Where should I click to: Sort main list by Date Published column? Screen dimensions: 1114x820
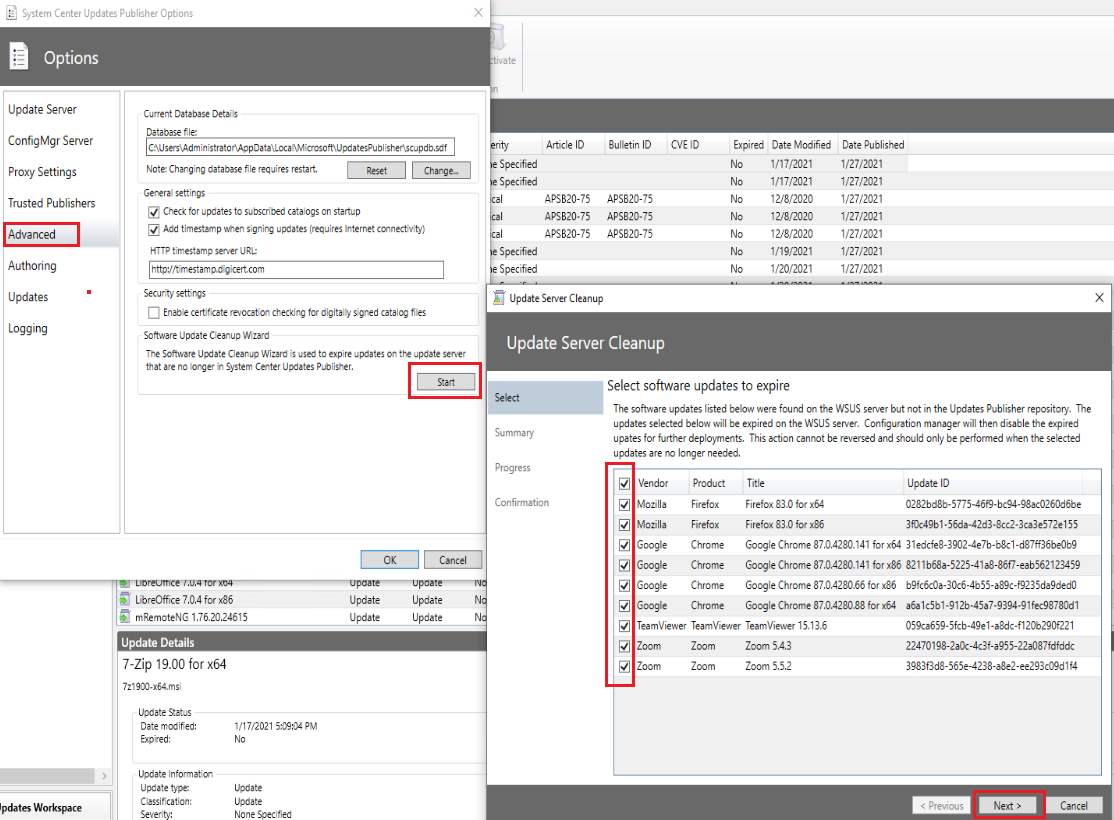(872, 145)
